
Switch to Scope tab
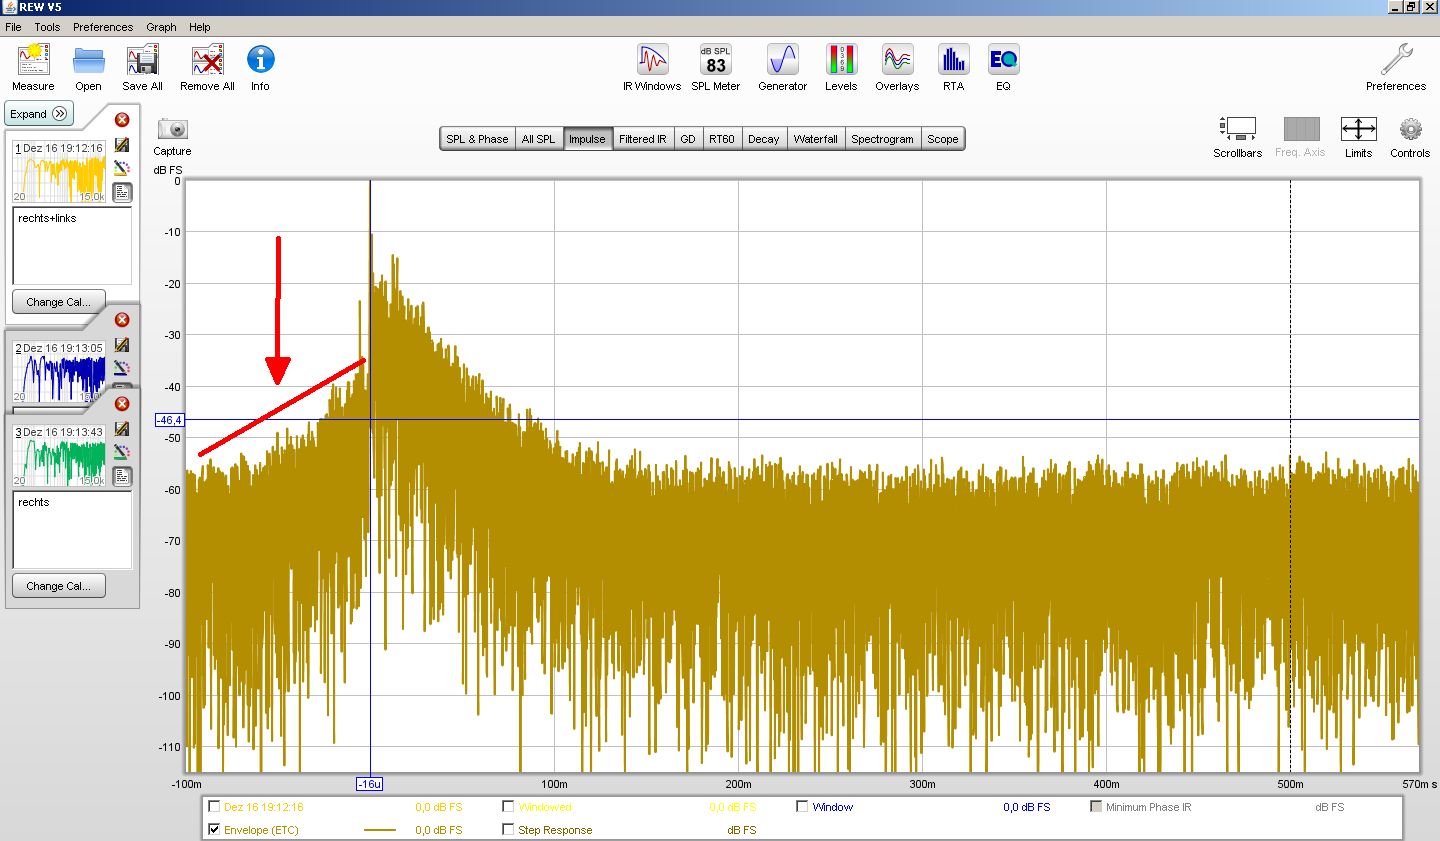tap(942, 139)
